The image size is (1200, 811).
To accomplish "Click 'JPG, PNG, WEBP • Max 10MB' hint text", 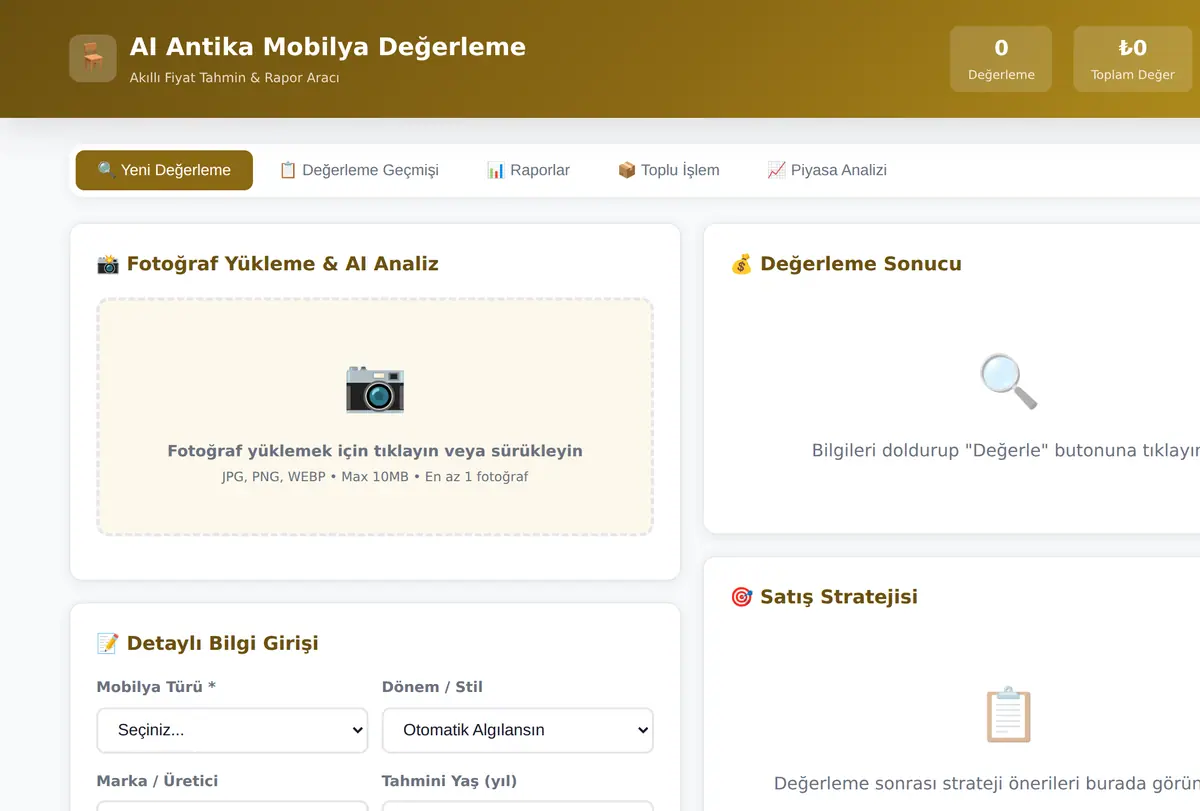I will coord(315,477).
